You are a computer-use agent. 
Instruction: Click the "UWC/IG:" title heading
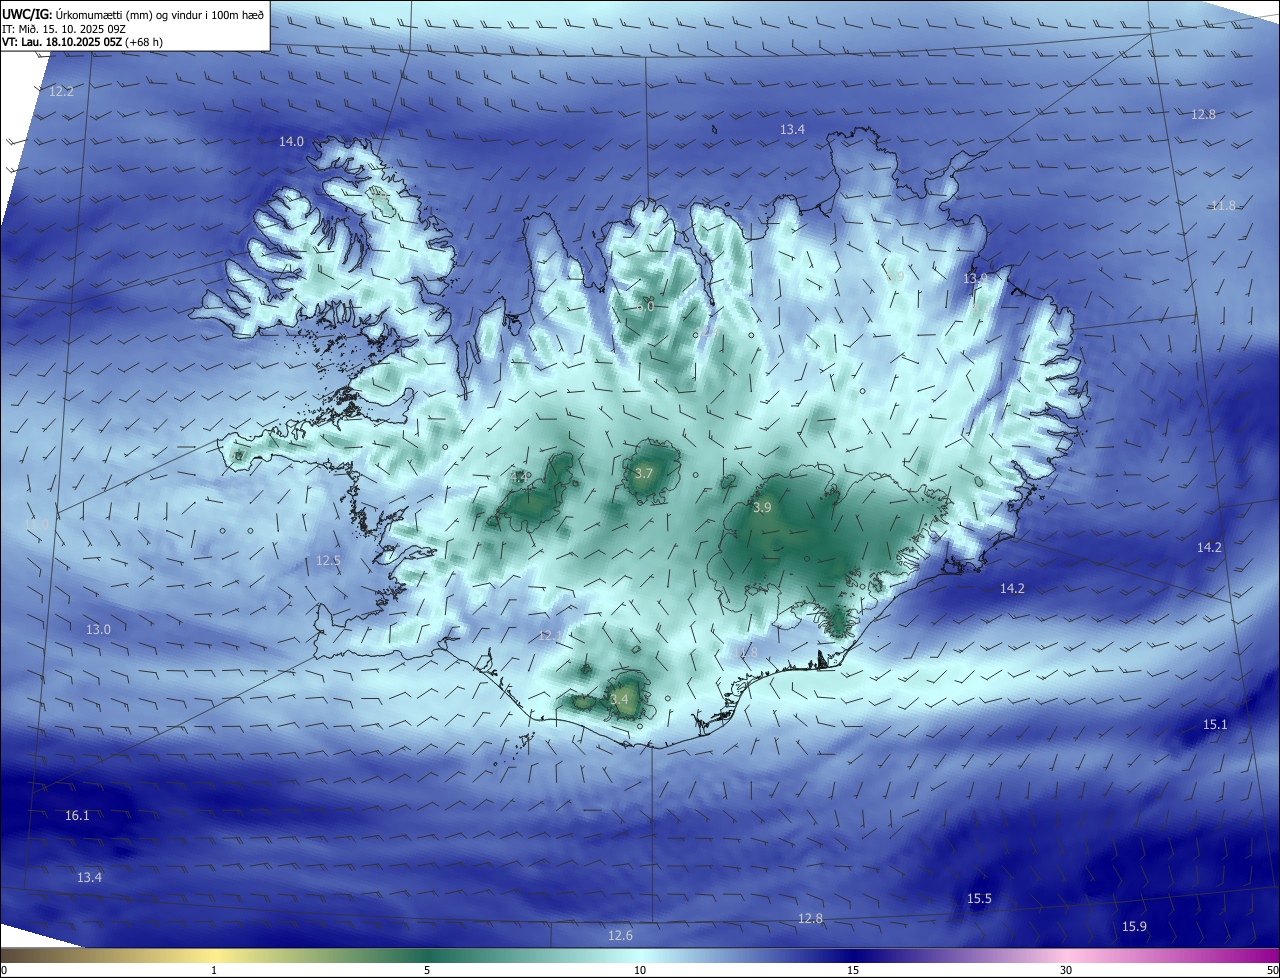[x=27, y=14]
